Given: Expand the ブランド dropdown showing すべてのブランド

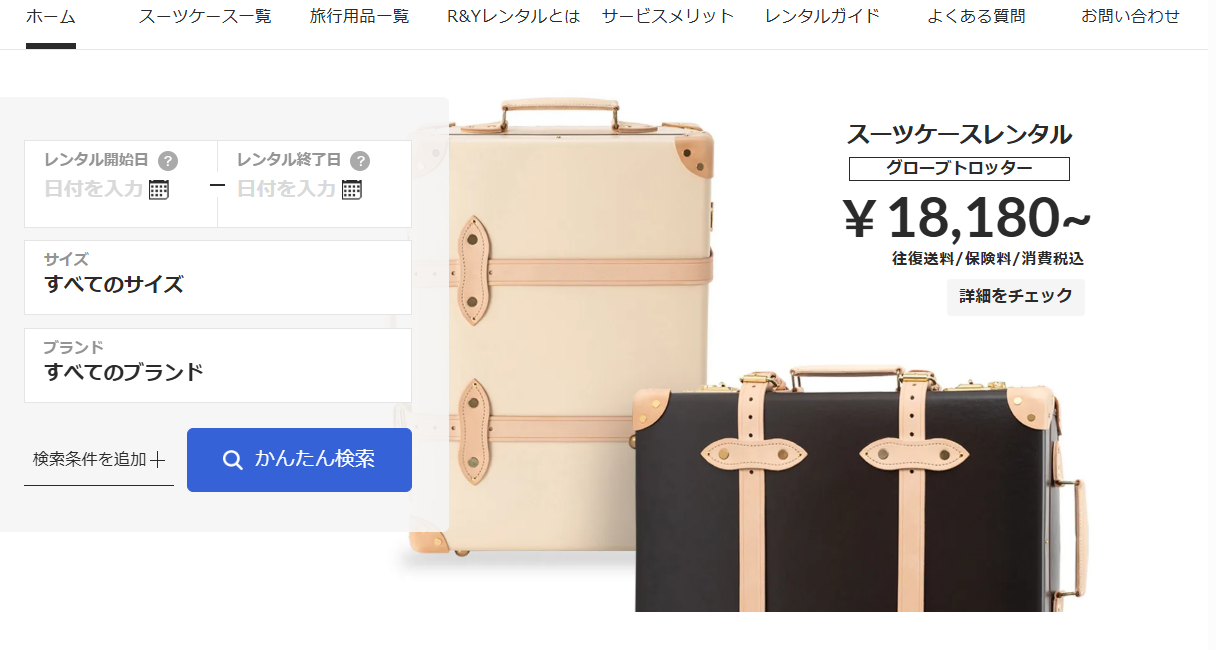Looking at the screenshot, I should click(x=218, y=365).
